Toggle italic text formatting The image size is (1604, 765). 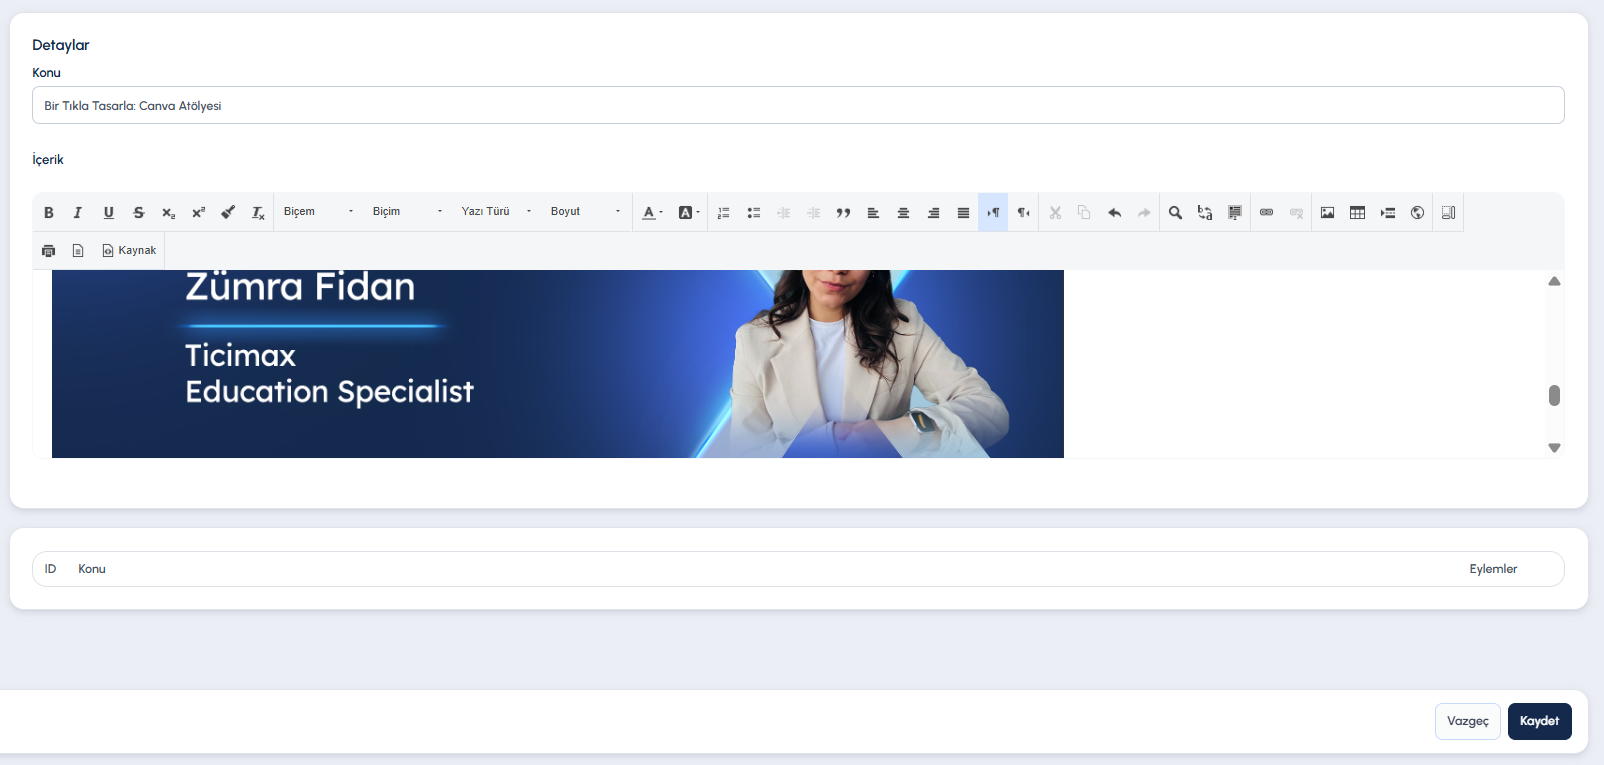click(x=78, y=212)
